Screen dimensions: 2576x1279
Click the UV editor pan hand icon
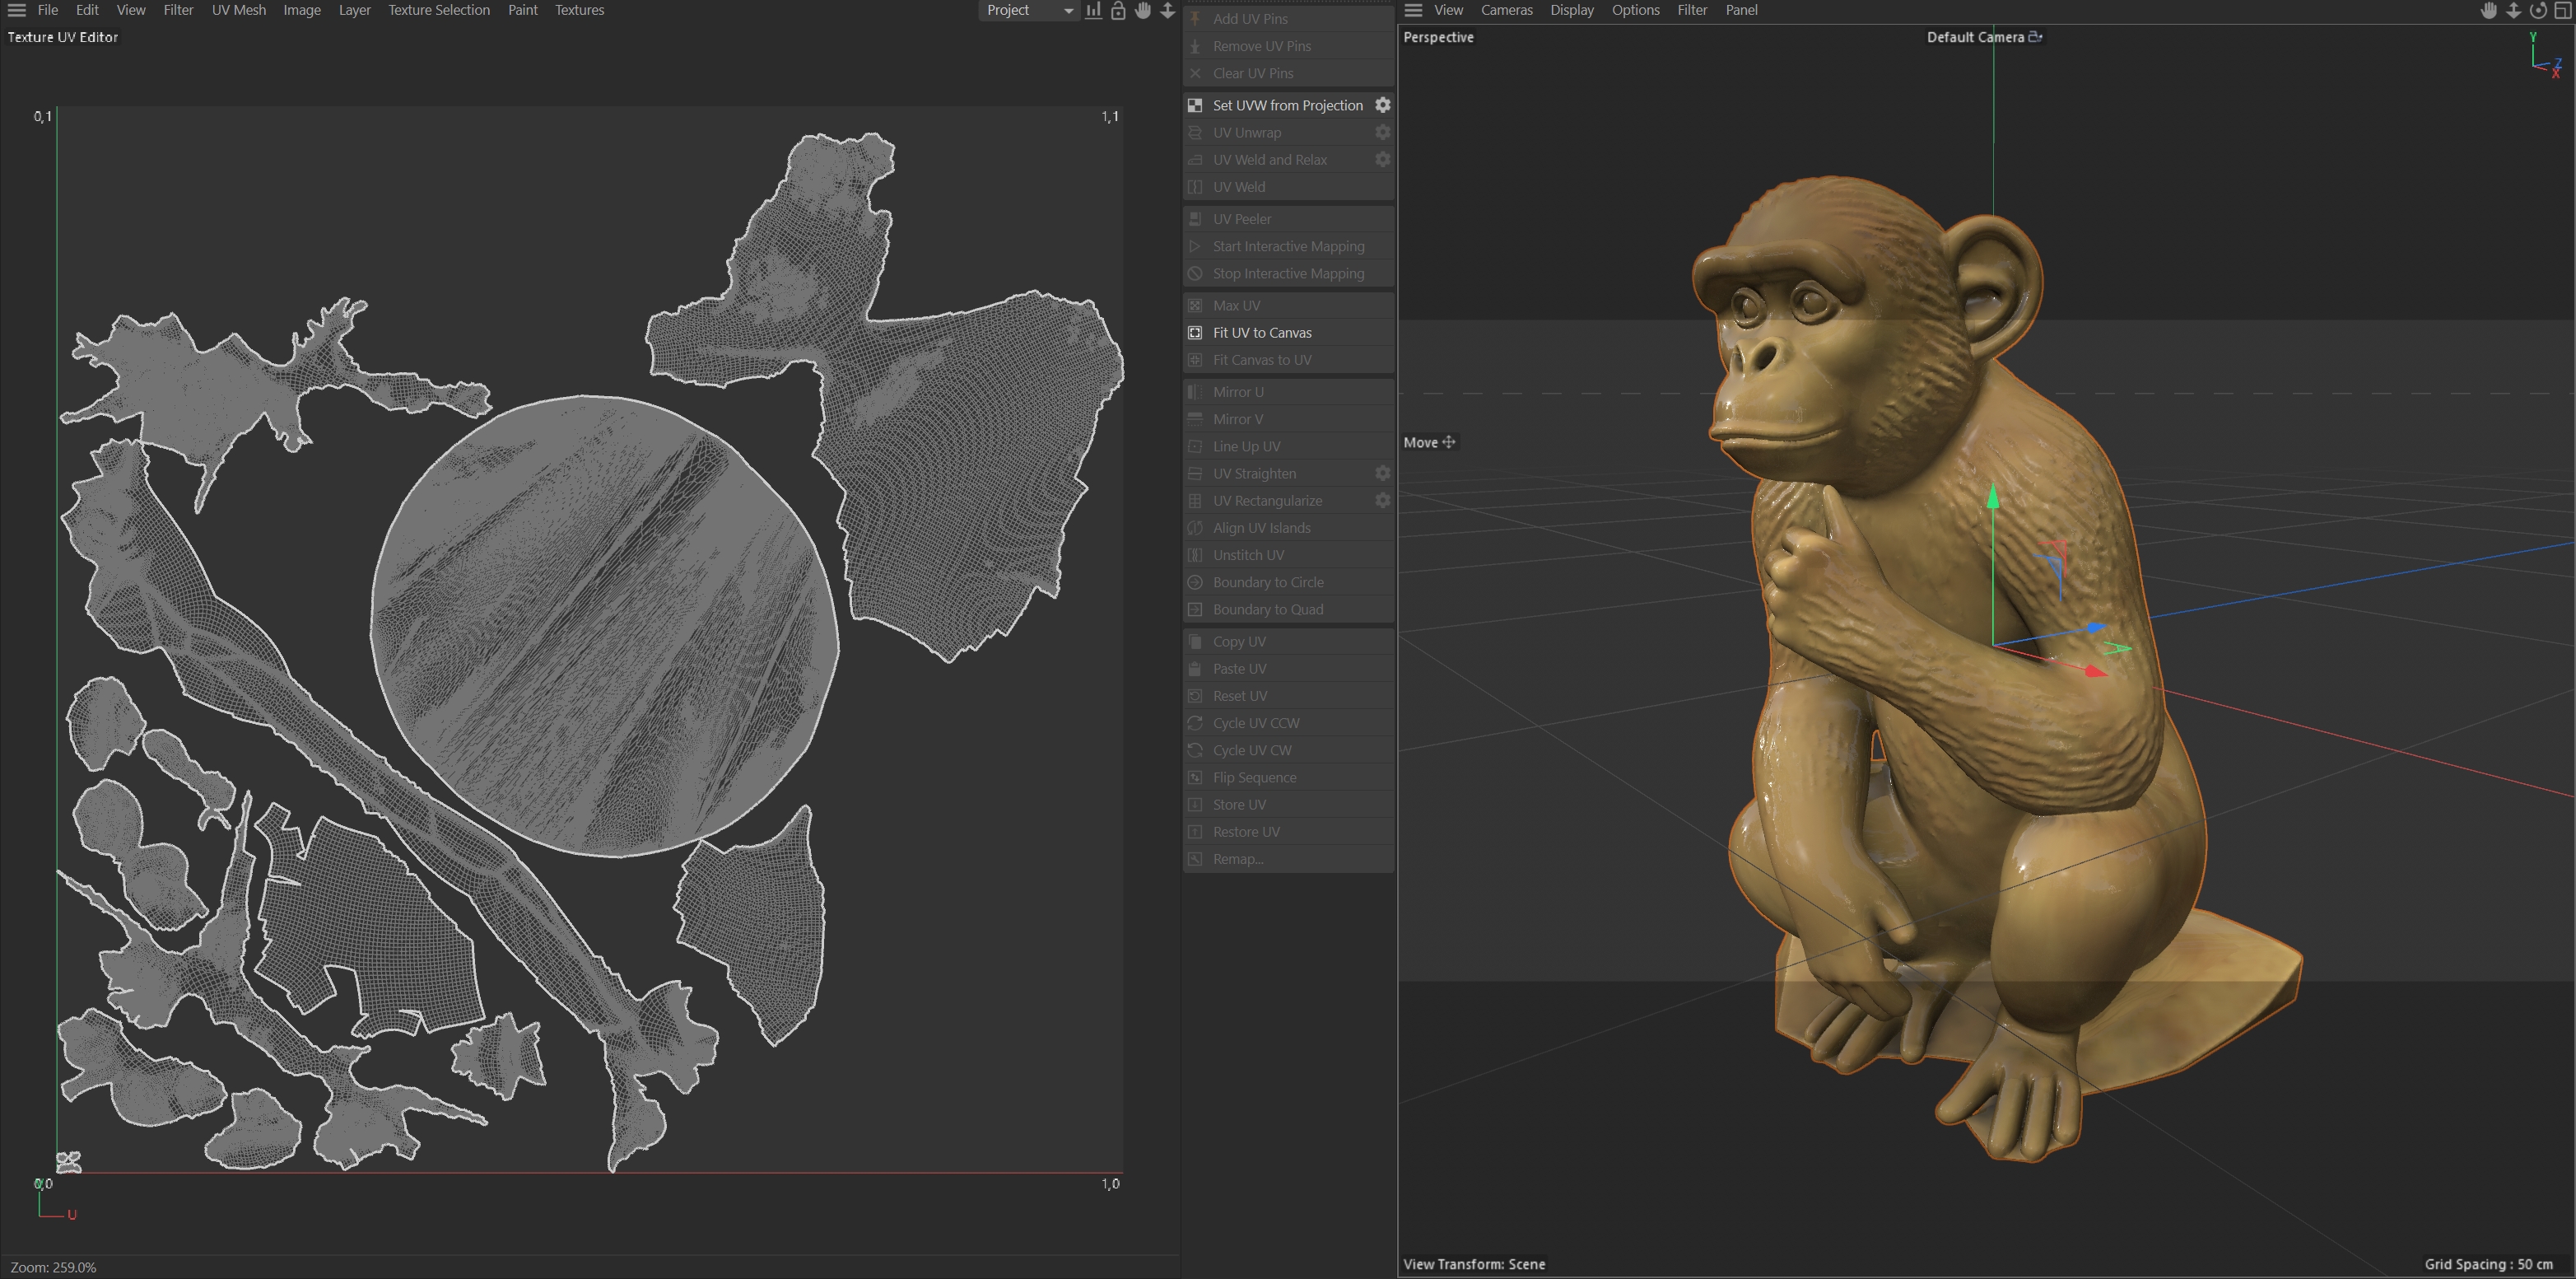coord(1143,10)
